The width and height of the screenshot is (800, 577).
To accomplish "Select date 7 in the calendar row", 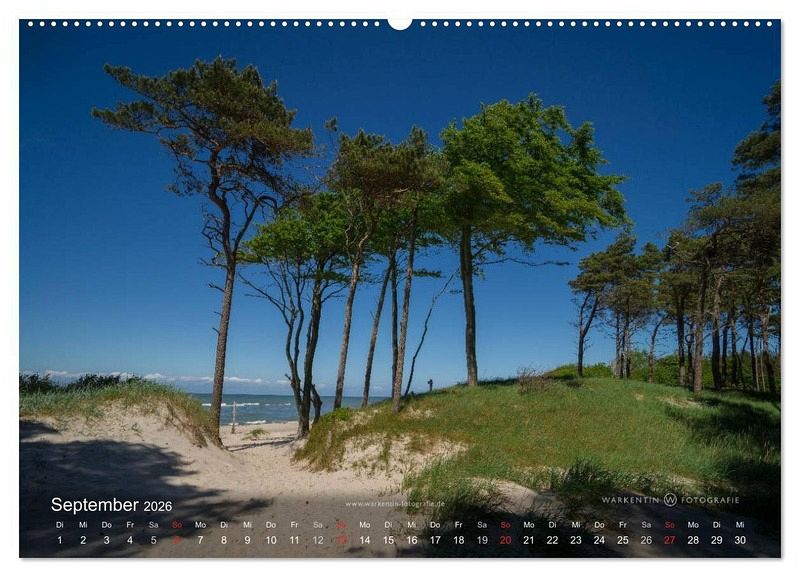I will pos(201,540).
